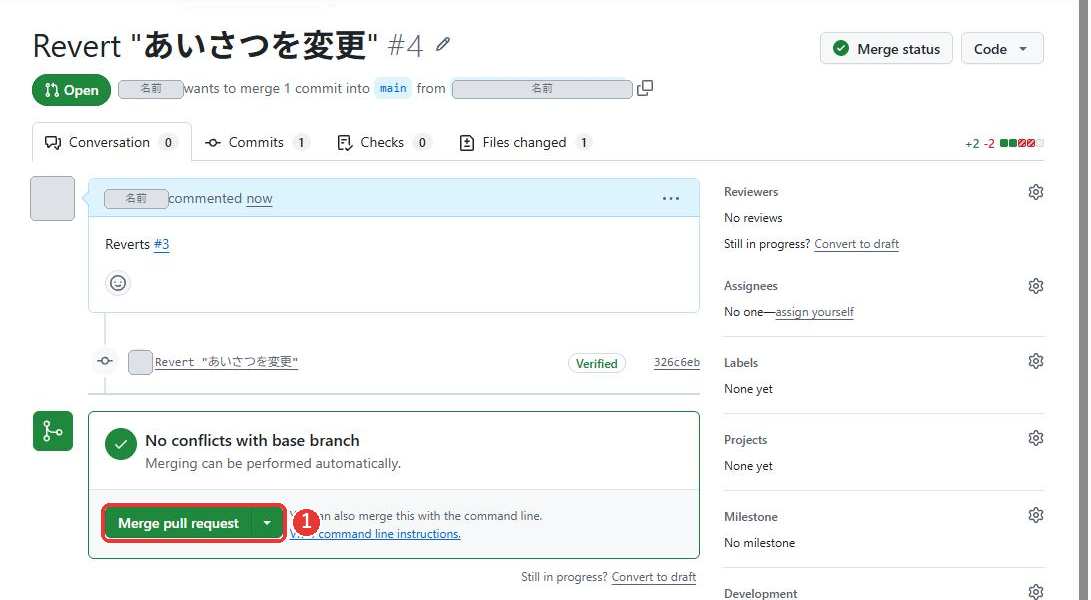Open the Assignees gear settings
Image resolution: width=1091 pixels, height=600 pixels.
pyautogui.click(x=1035, y=286)
